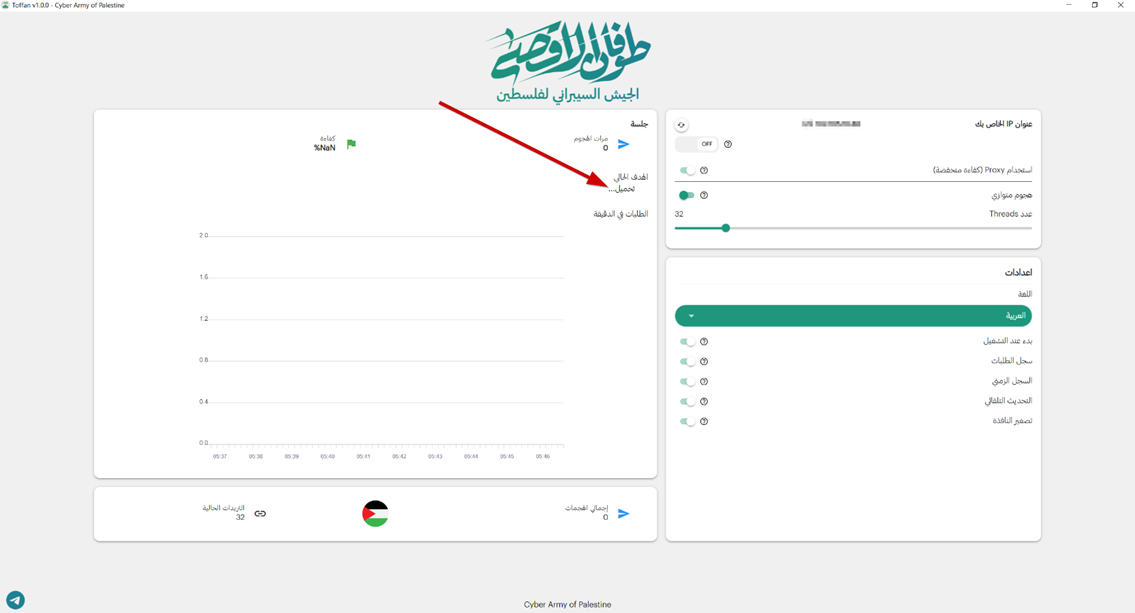
Task: Click the 05:37 time label on chart
Action: pyautogui.click(x=220, y=457)
